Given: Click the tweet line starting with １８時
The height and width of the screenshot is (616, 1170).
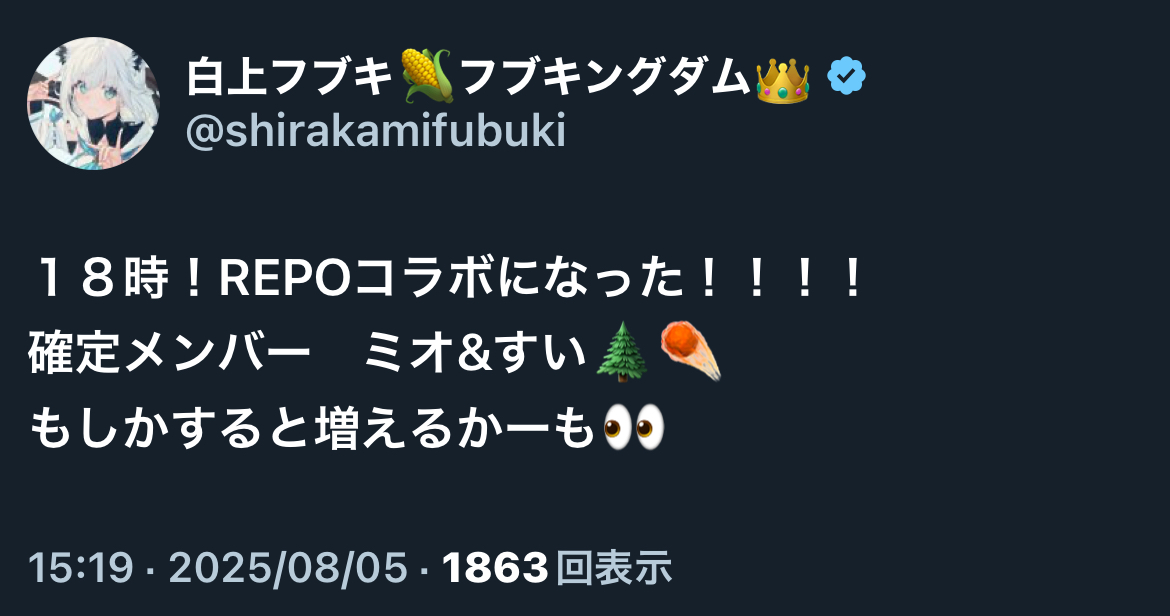Looking at the screenshot, I should pos(447,280).
